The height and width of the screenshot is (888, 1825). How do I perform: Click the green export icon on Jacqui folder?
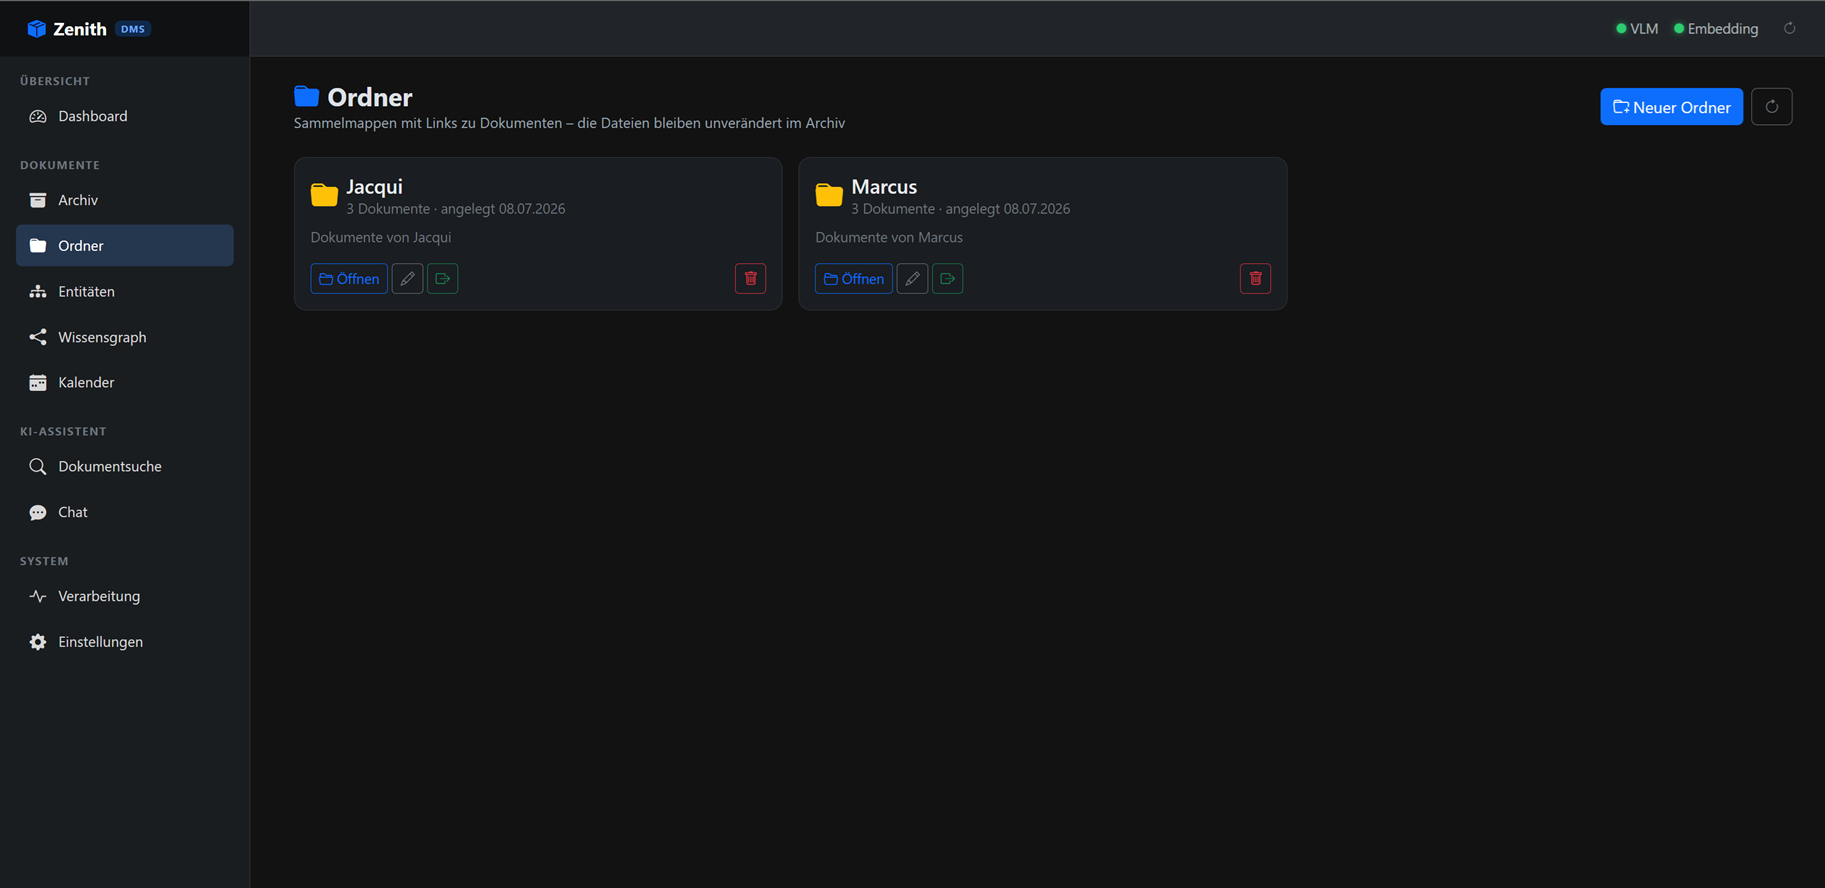(443, 279)
